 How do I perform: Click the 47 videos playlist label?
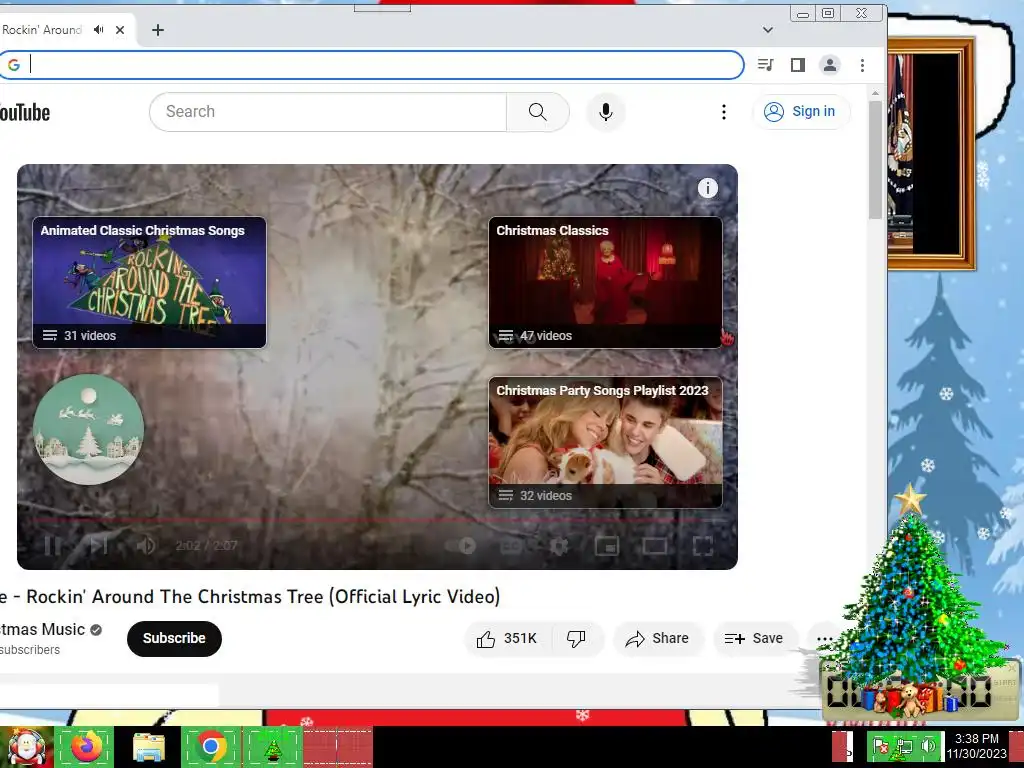click(546, 336)
